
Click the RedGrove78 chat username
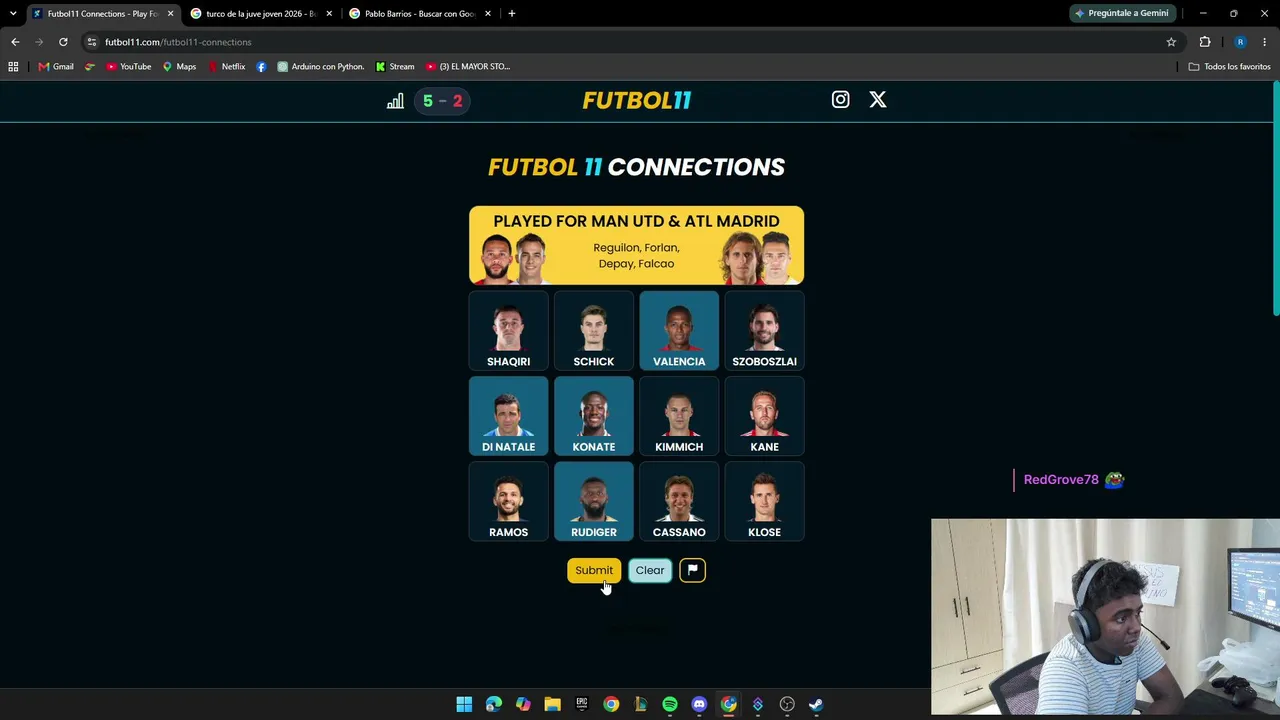1061,480
